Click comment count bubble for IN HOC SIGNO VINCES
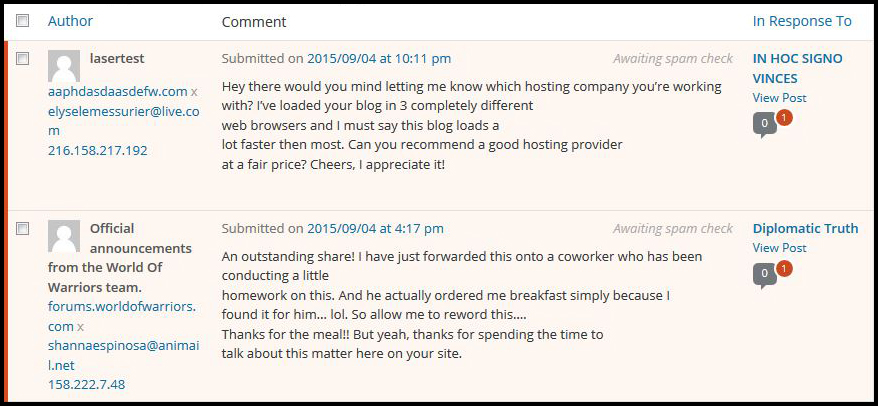 pos(764,124)
